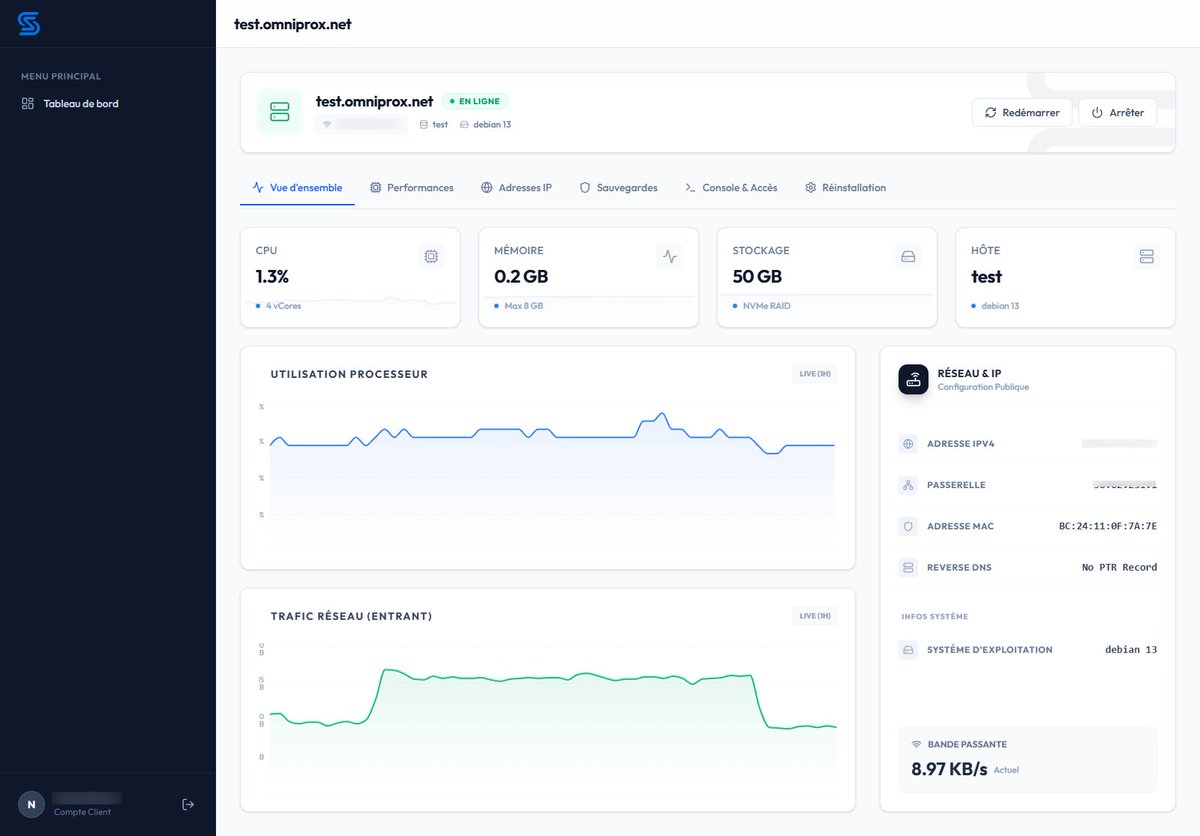Click the Arrêter button
This screenshot has height=836, width=1200.
click(x=1118, y=113)
